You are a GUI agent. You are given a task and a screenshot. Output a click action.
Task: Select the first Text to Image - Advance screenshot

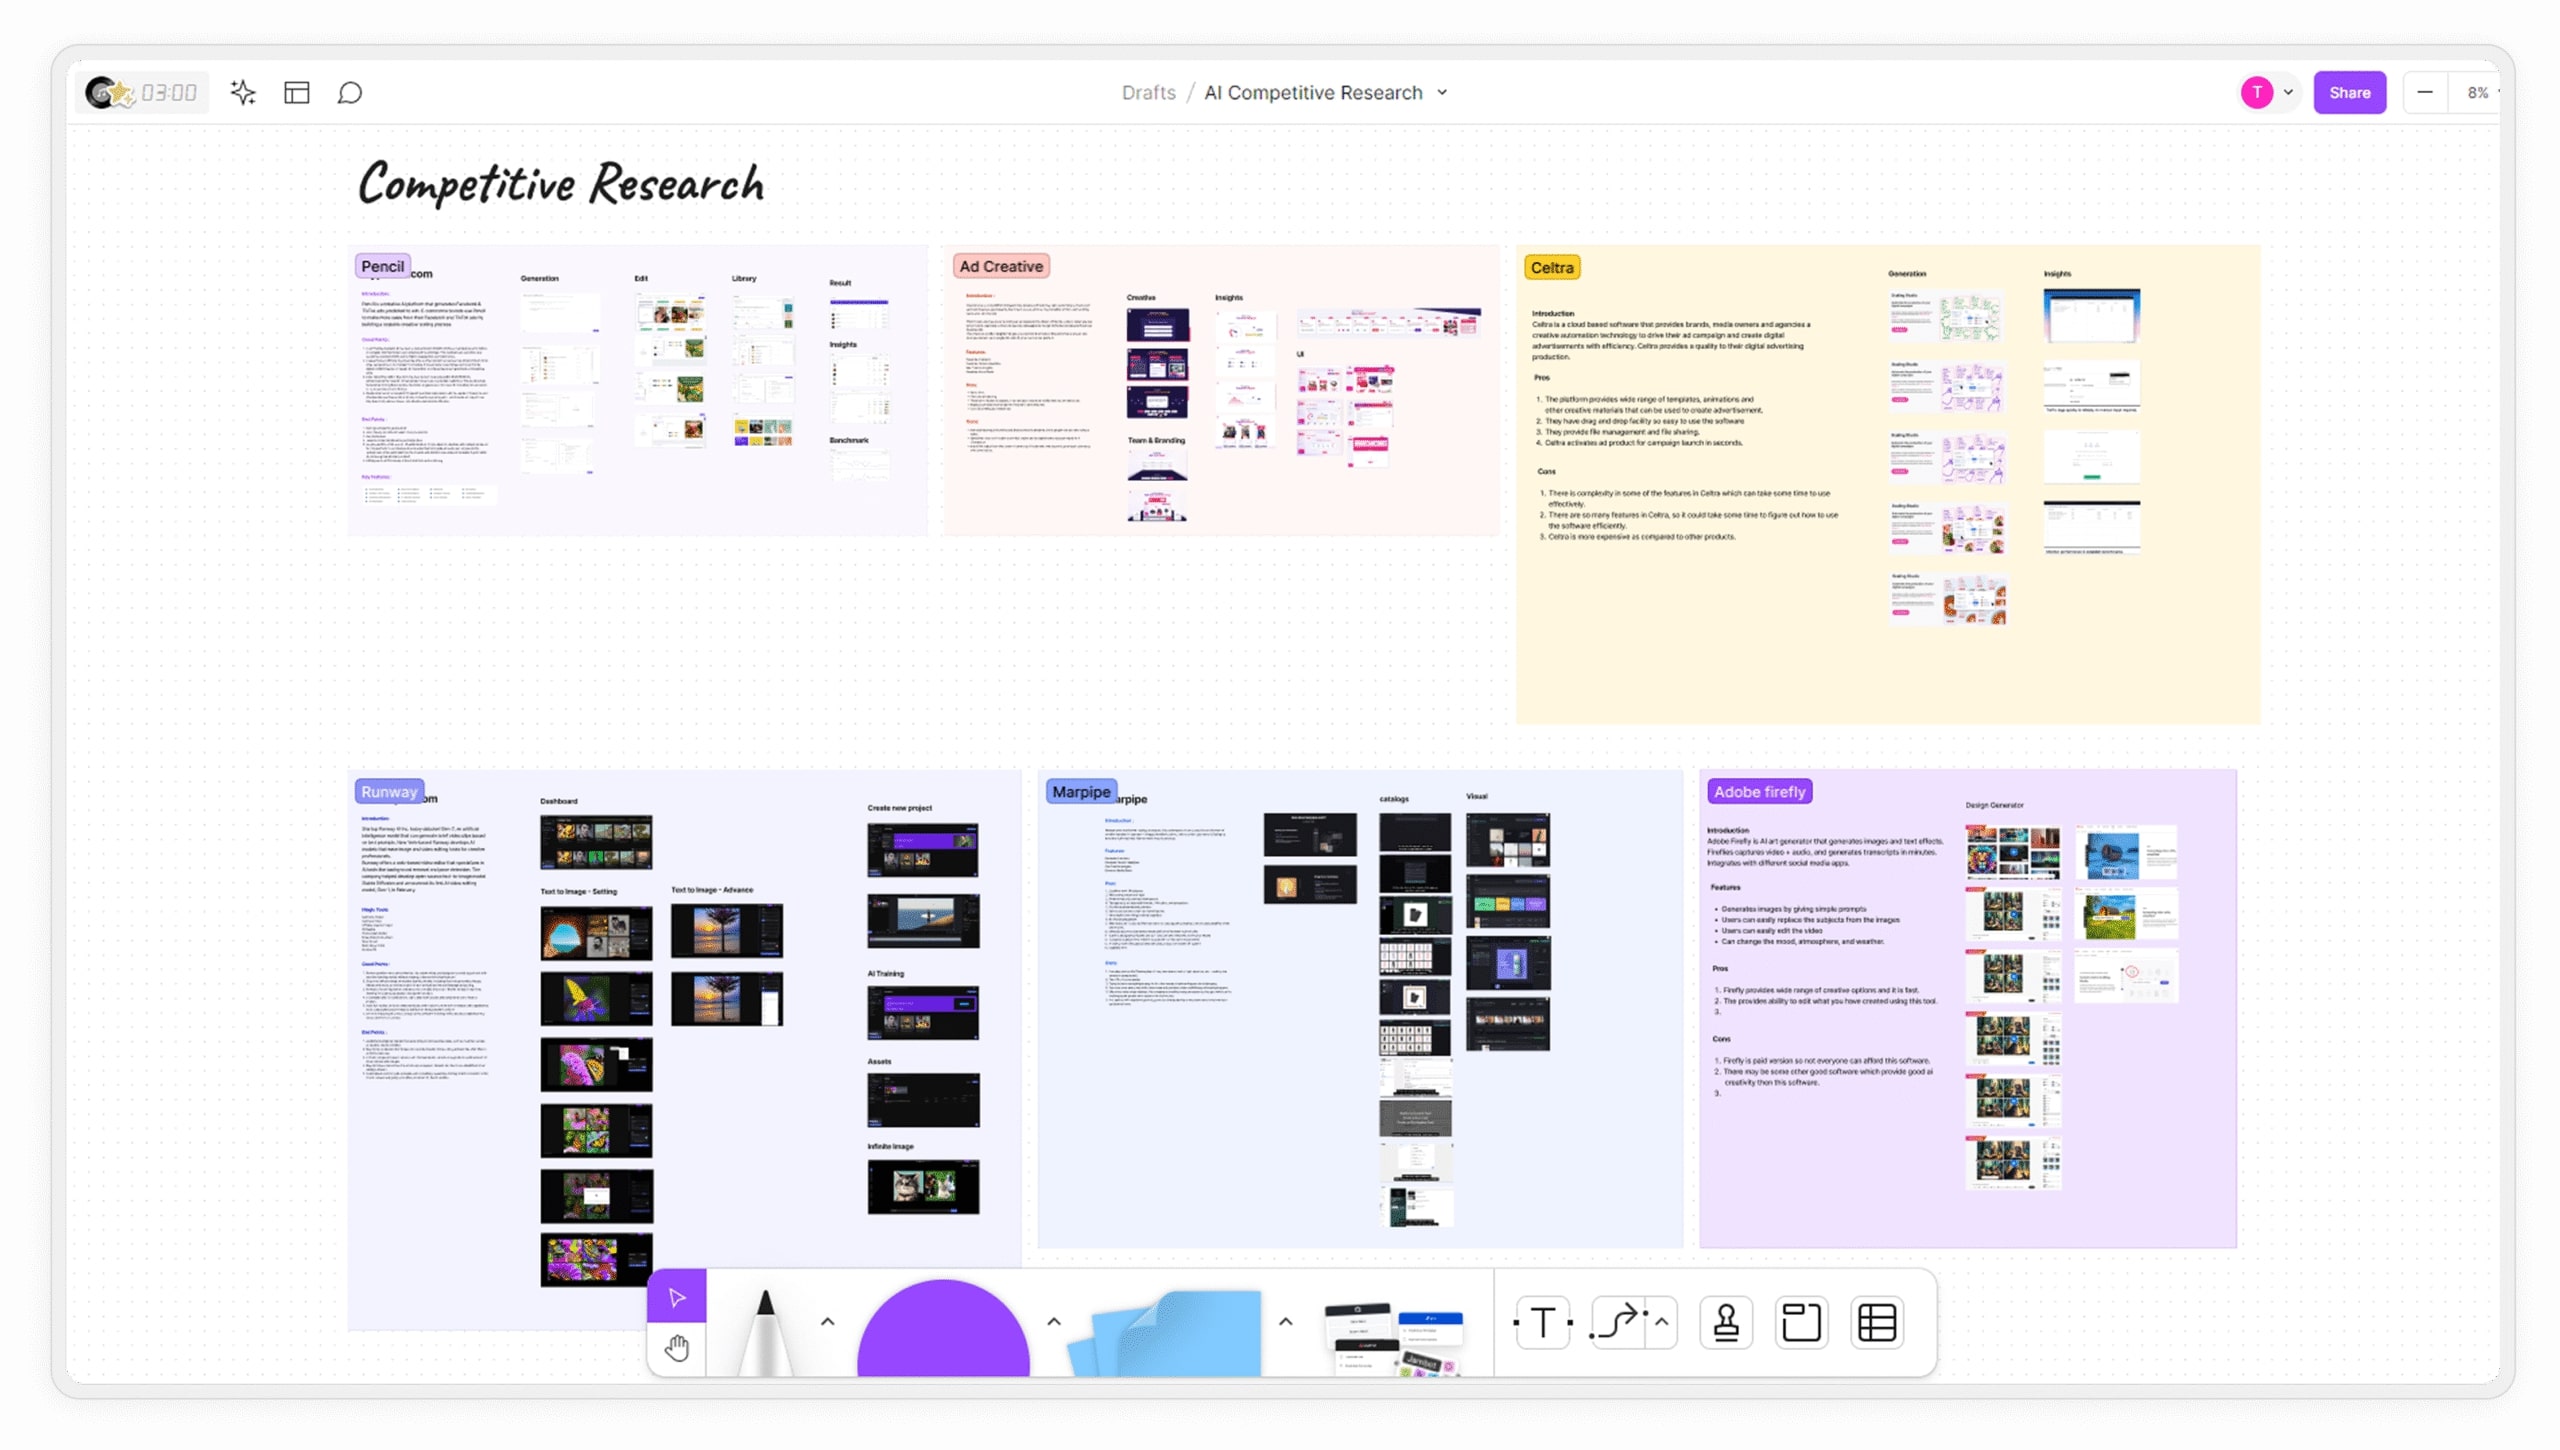[x=727, y=930]
